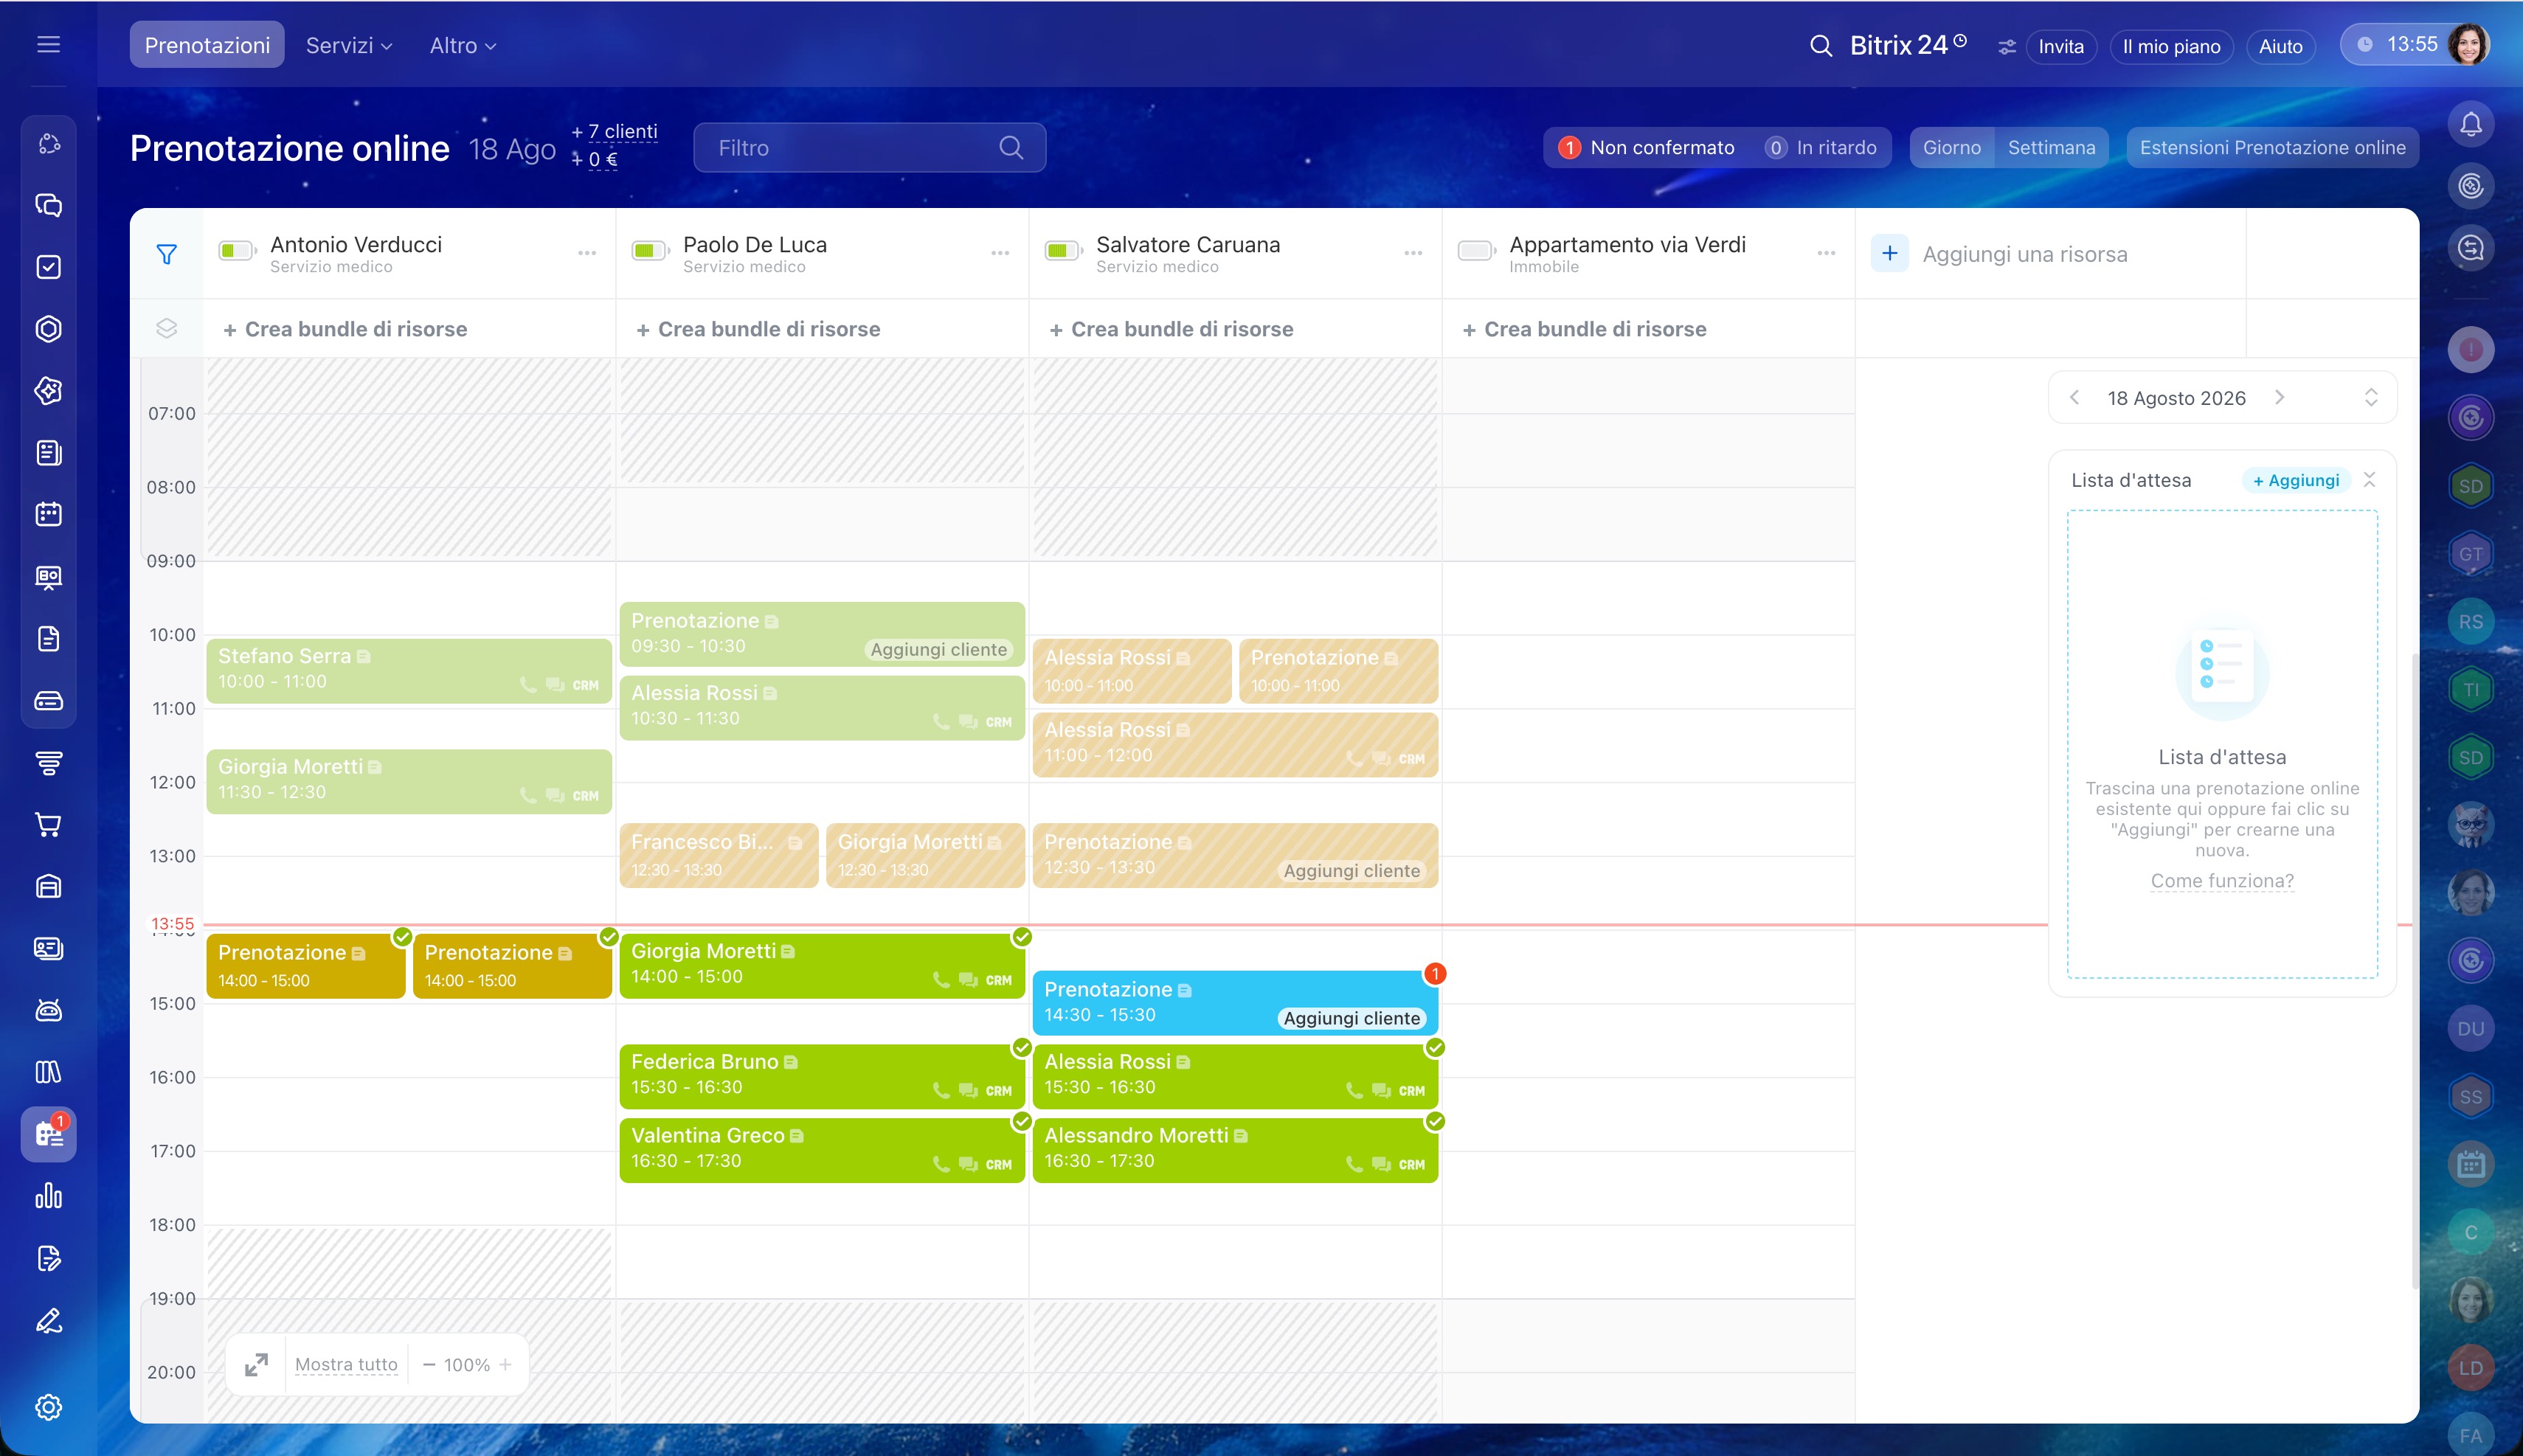Toggle the Paolo De Luca availability switch
This screenshot has height=1456, width=2523.
[x=650, y=250]
